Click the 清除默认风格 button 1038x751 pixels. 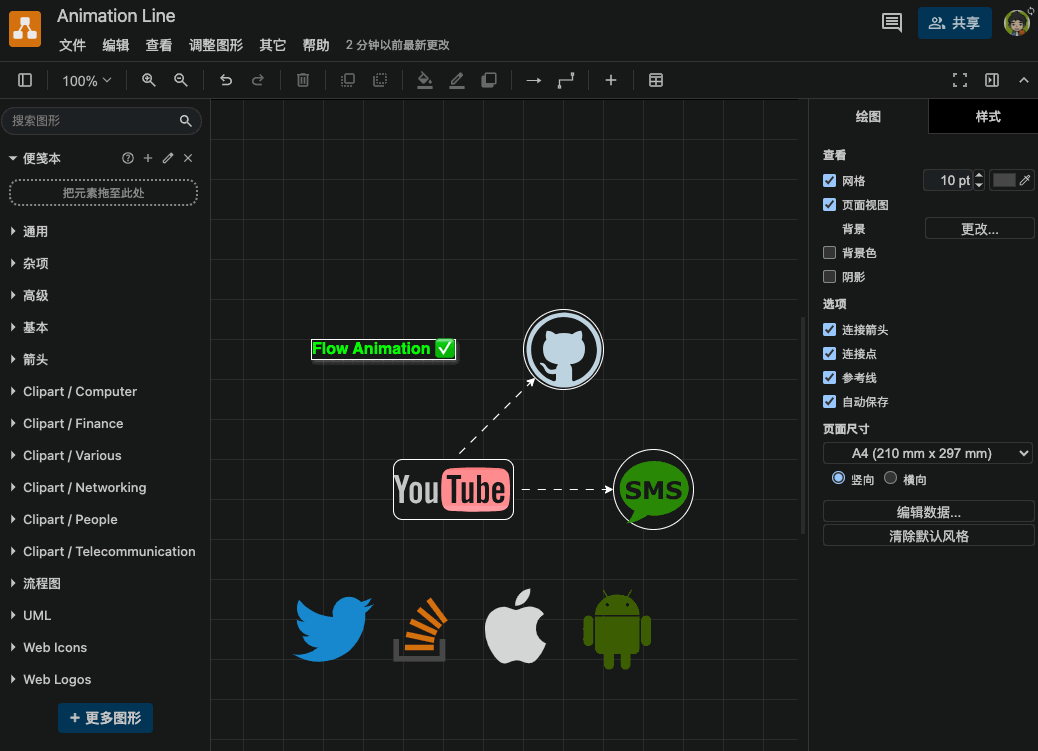click(x=928, y=535)
